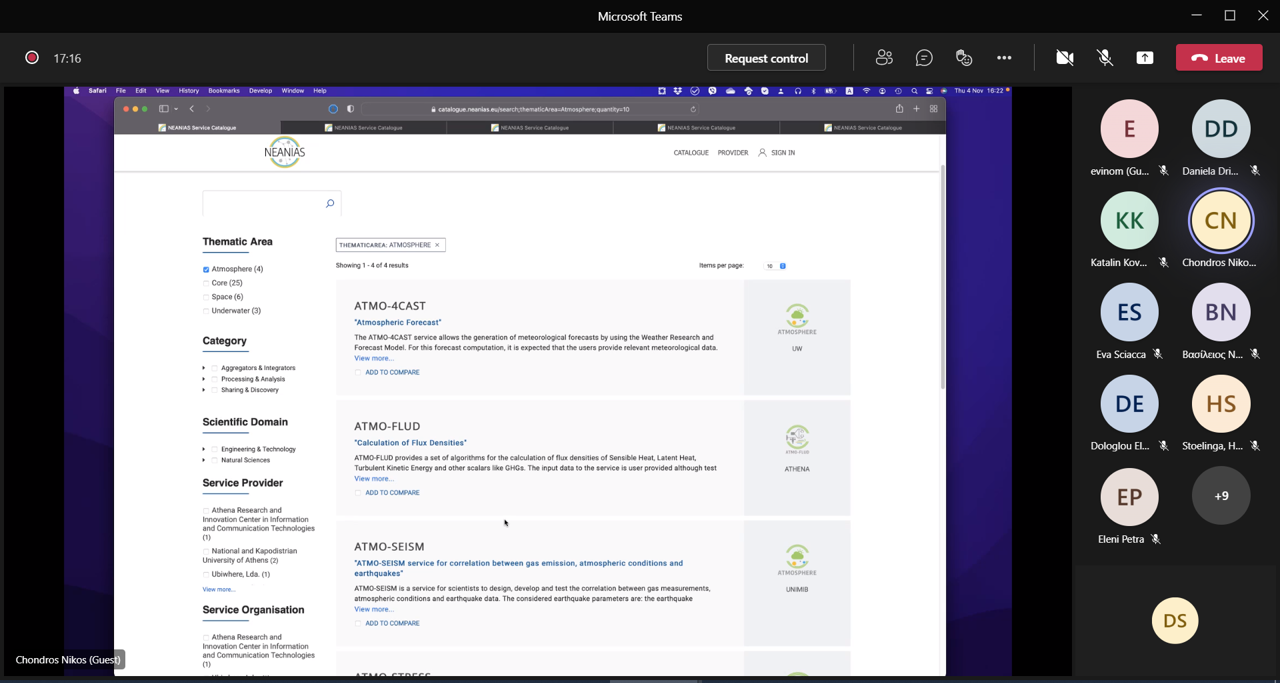The image size is (1280, 683).
Task: Click the search magnifier in NEANIAS catalogue
Action: coord(330,204)
